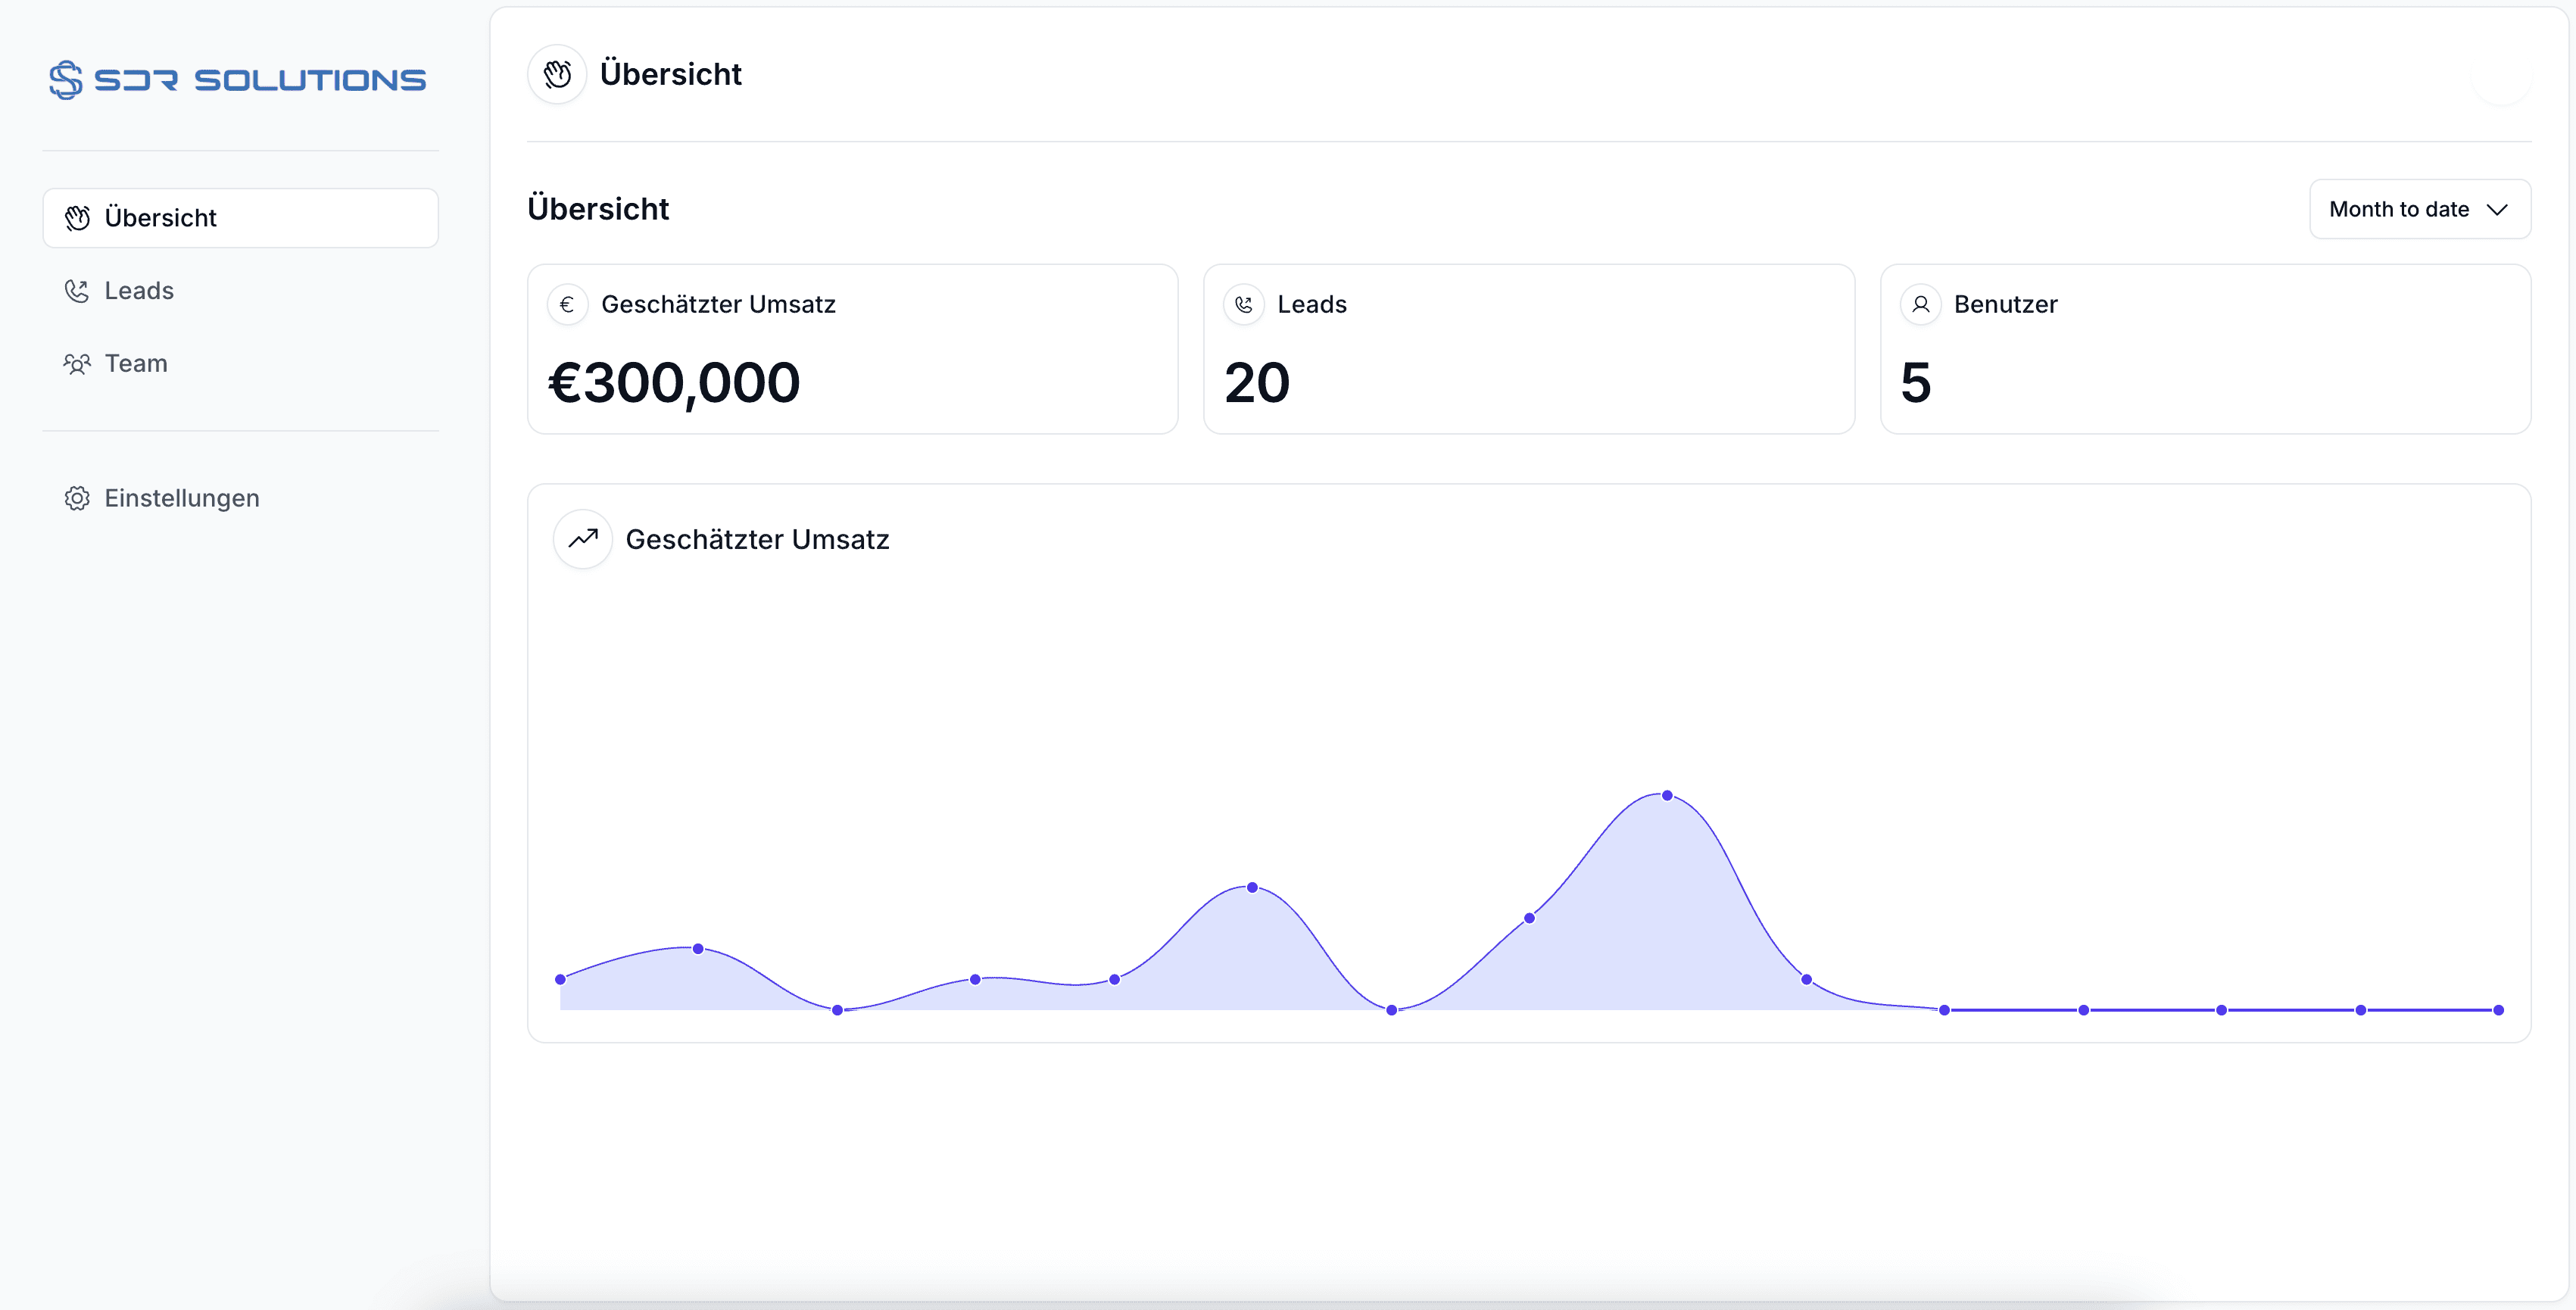
Task: Click the phone icon on Leads card
Action: coord(1243,304)
